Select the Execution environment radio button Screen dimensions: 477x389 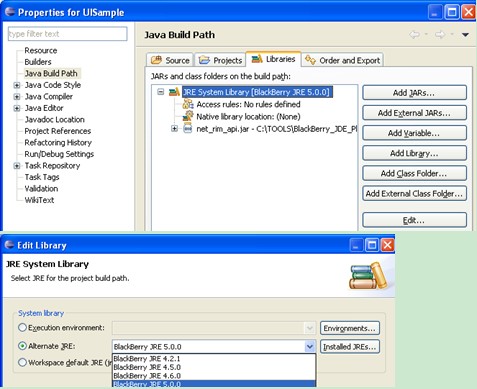22,328
